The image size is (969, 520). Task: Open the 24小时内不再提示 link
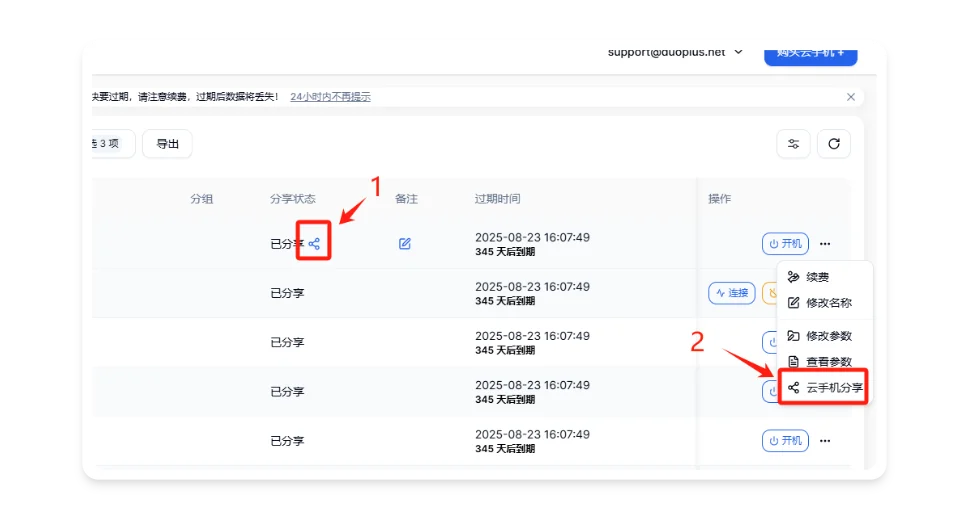(x=331, y=97)
